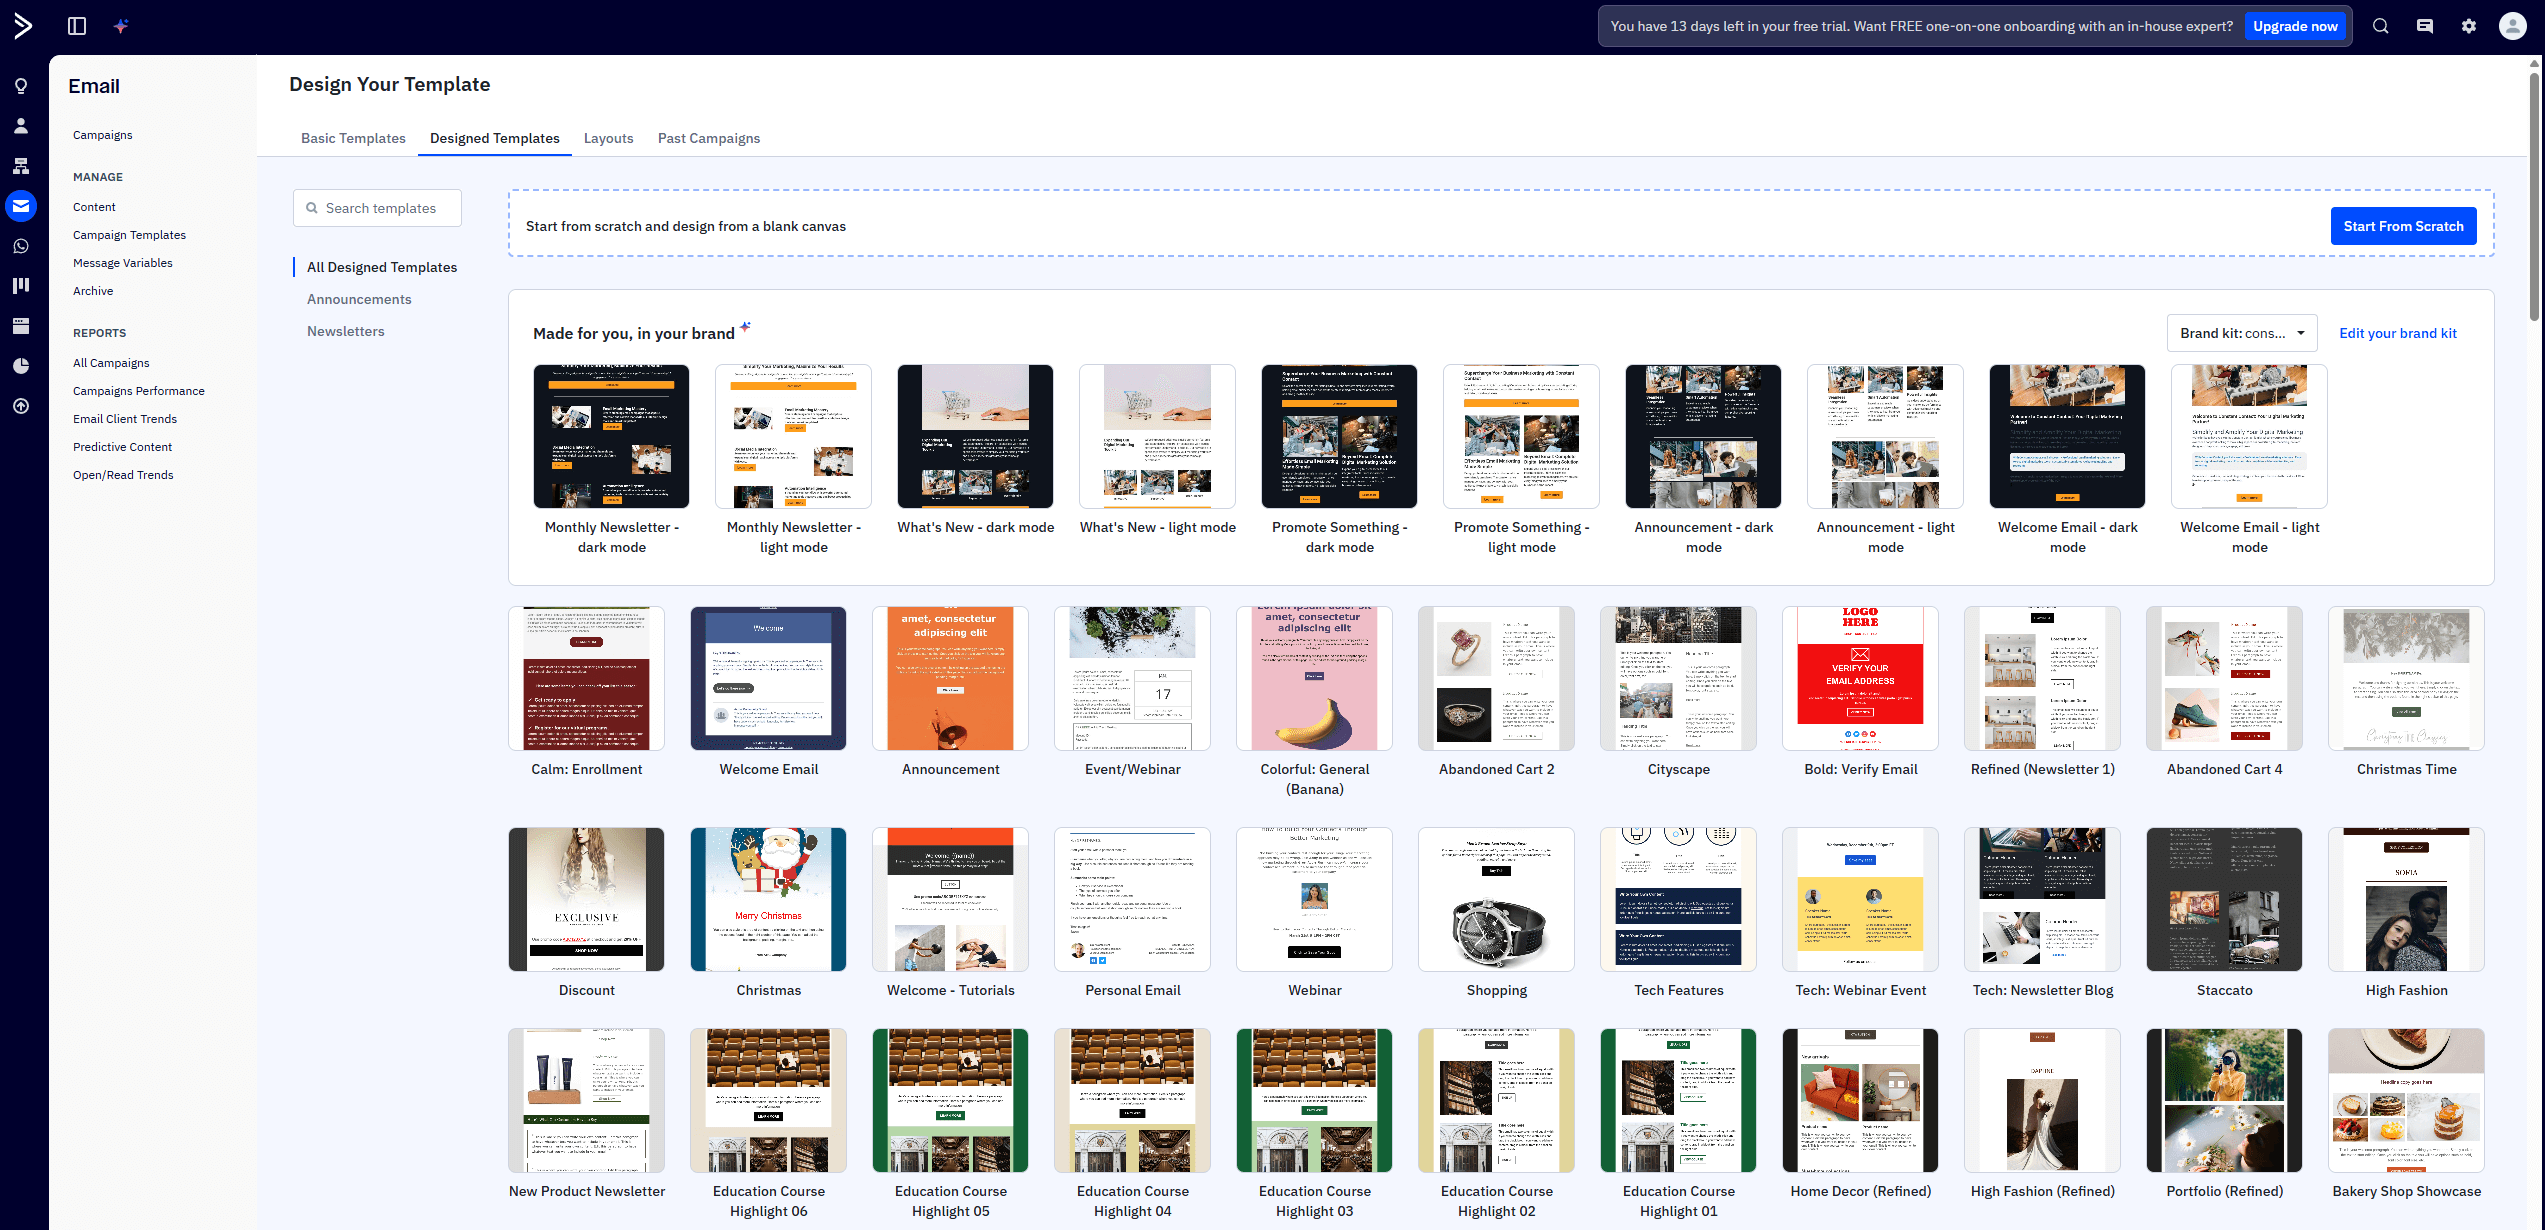Viewport: 2545px width, 1230px height.
Task: Open Automations using the site-tree sidebar icon
Action: point(20,165)
